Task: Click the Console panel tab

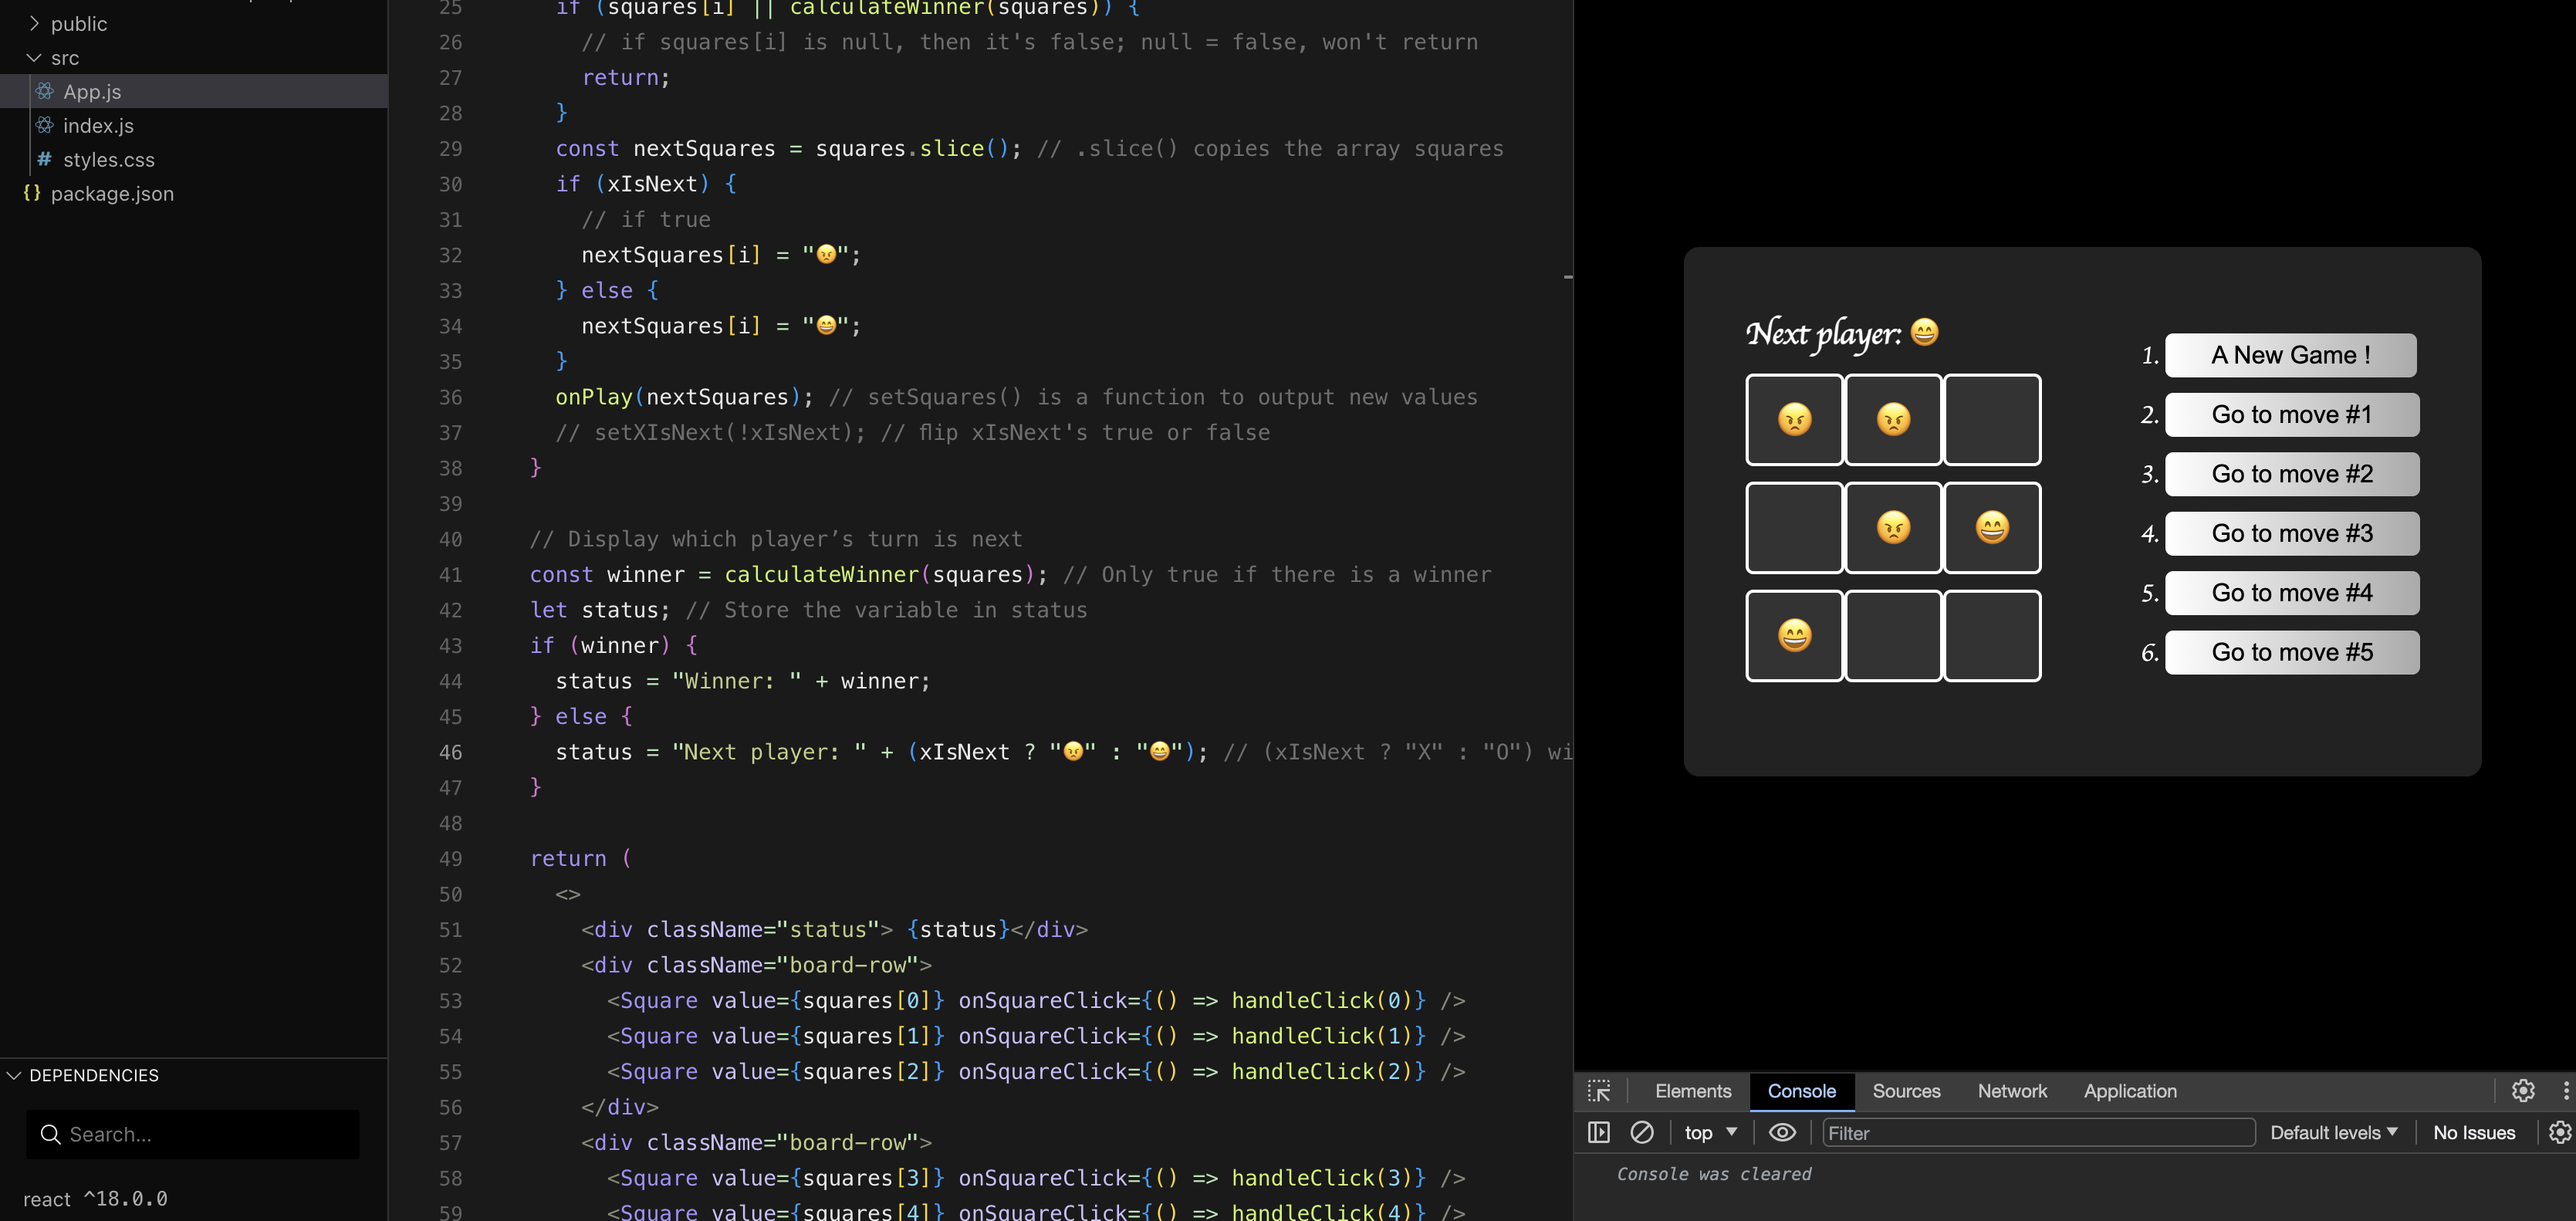Action: click(x=1802, y=1090)
